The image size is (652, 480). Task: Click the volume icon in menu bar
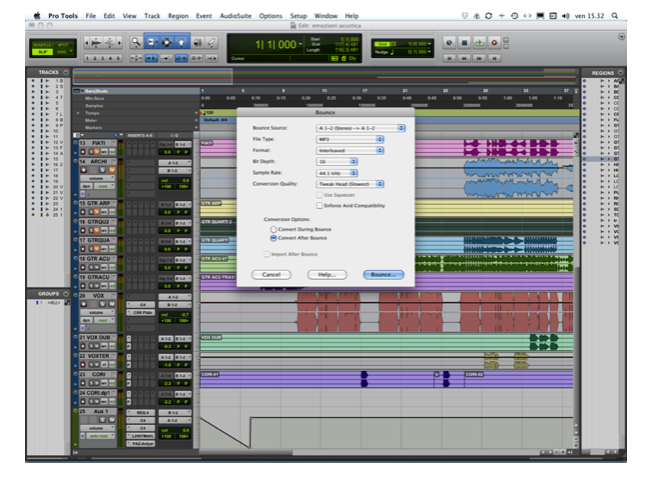coord(566,16)
